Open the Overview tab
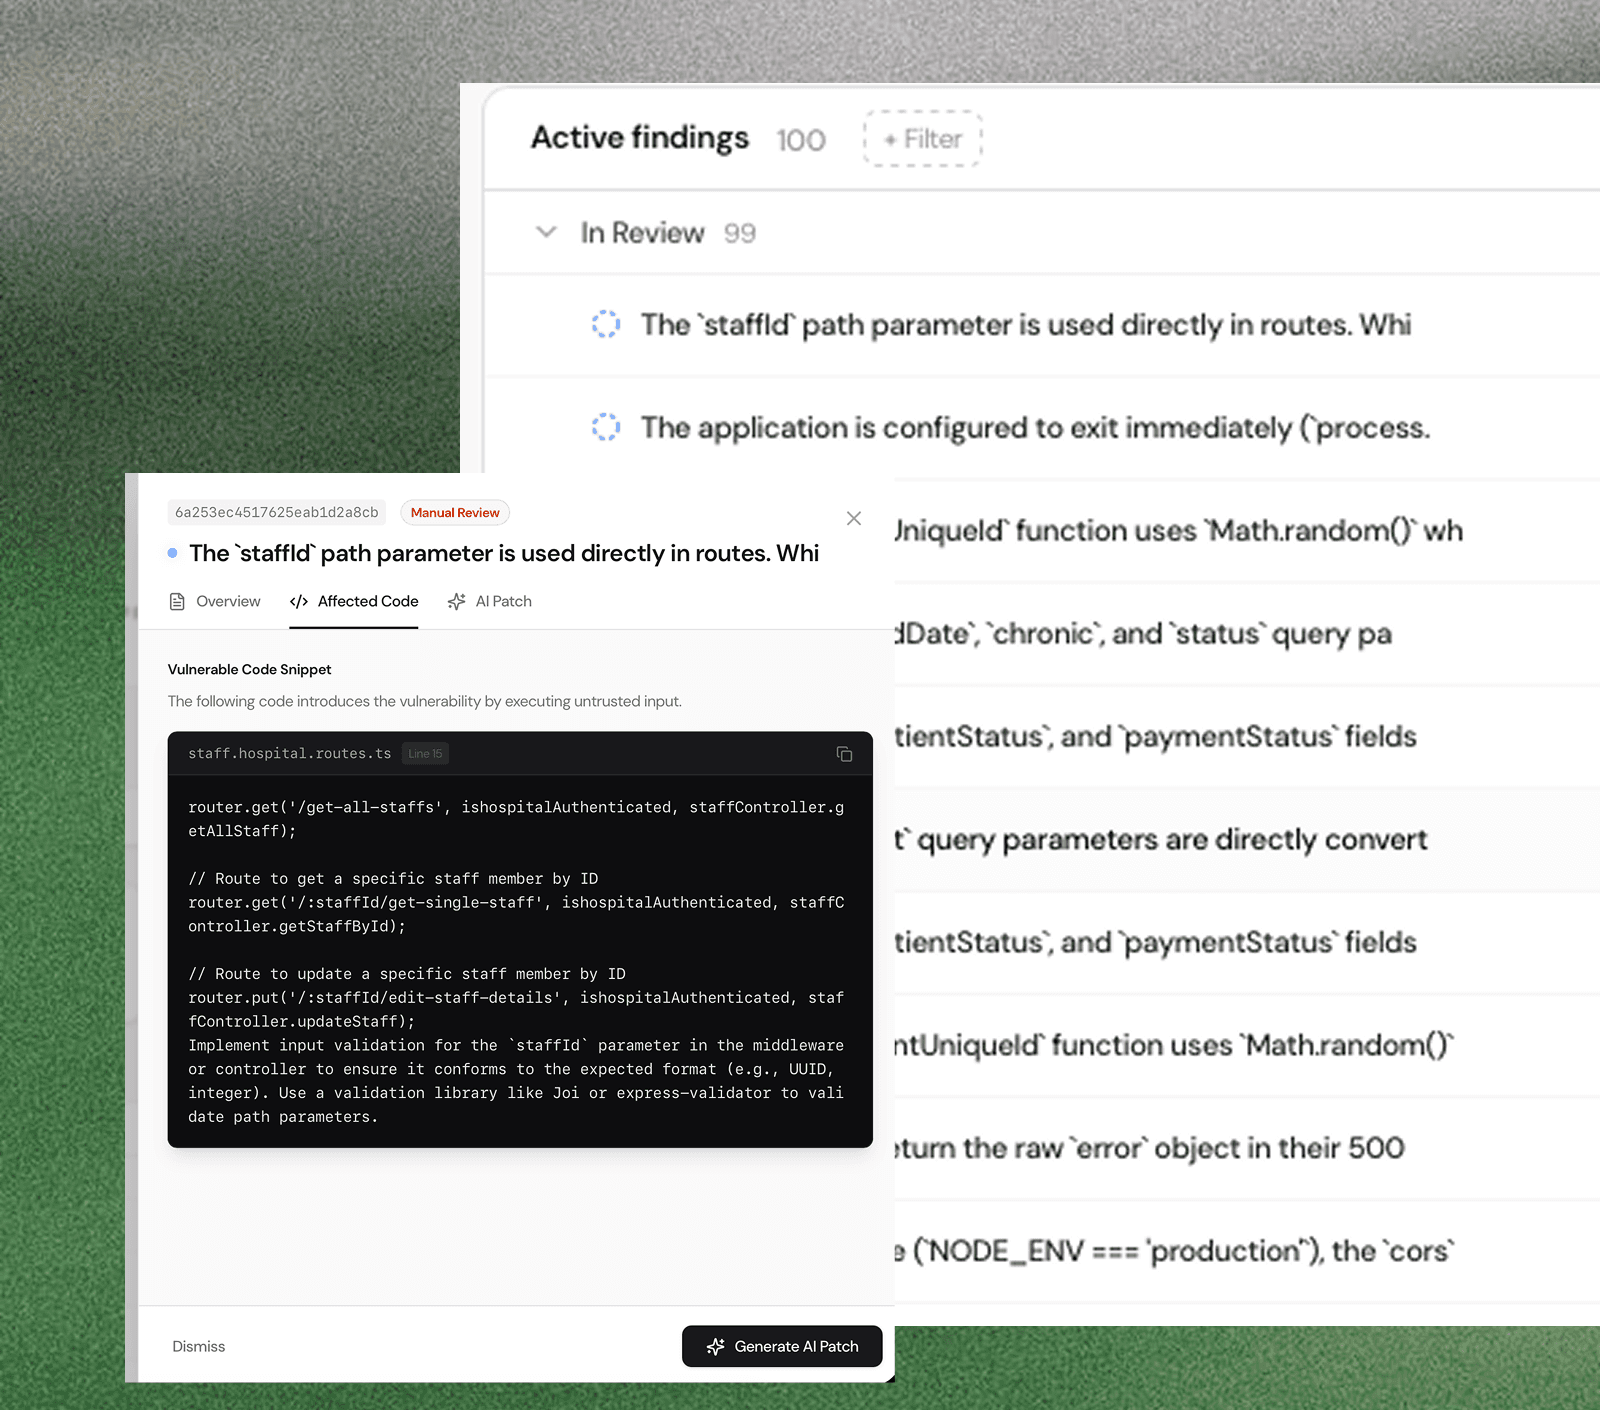The height and width of the screenshot is (1410, 1600). coord(215,601)
